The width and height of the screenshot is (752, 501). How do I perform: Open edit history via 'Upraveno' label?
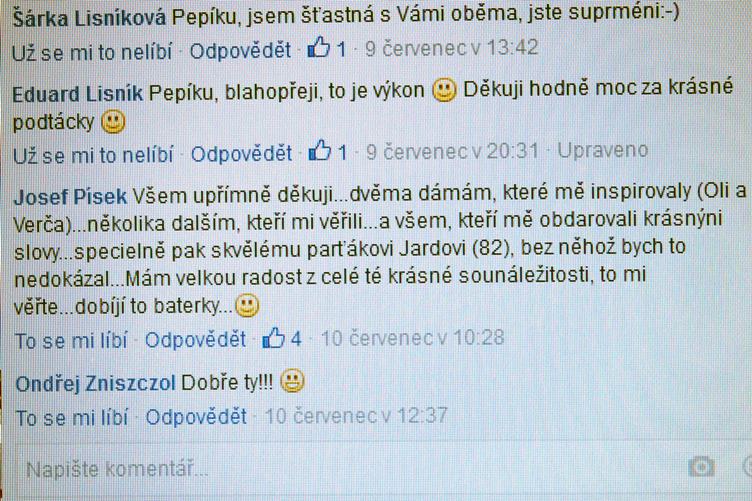click(603, 151)
